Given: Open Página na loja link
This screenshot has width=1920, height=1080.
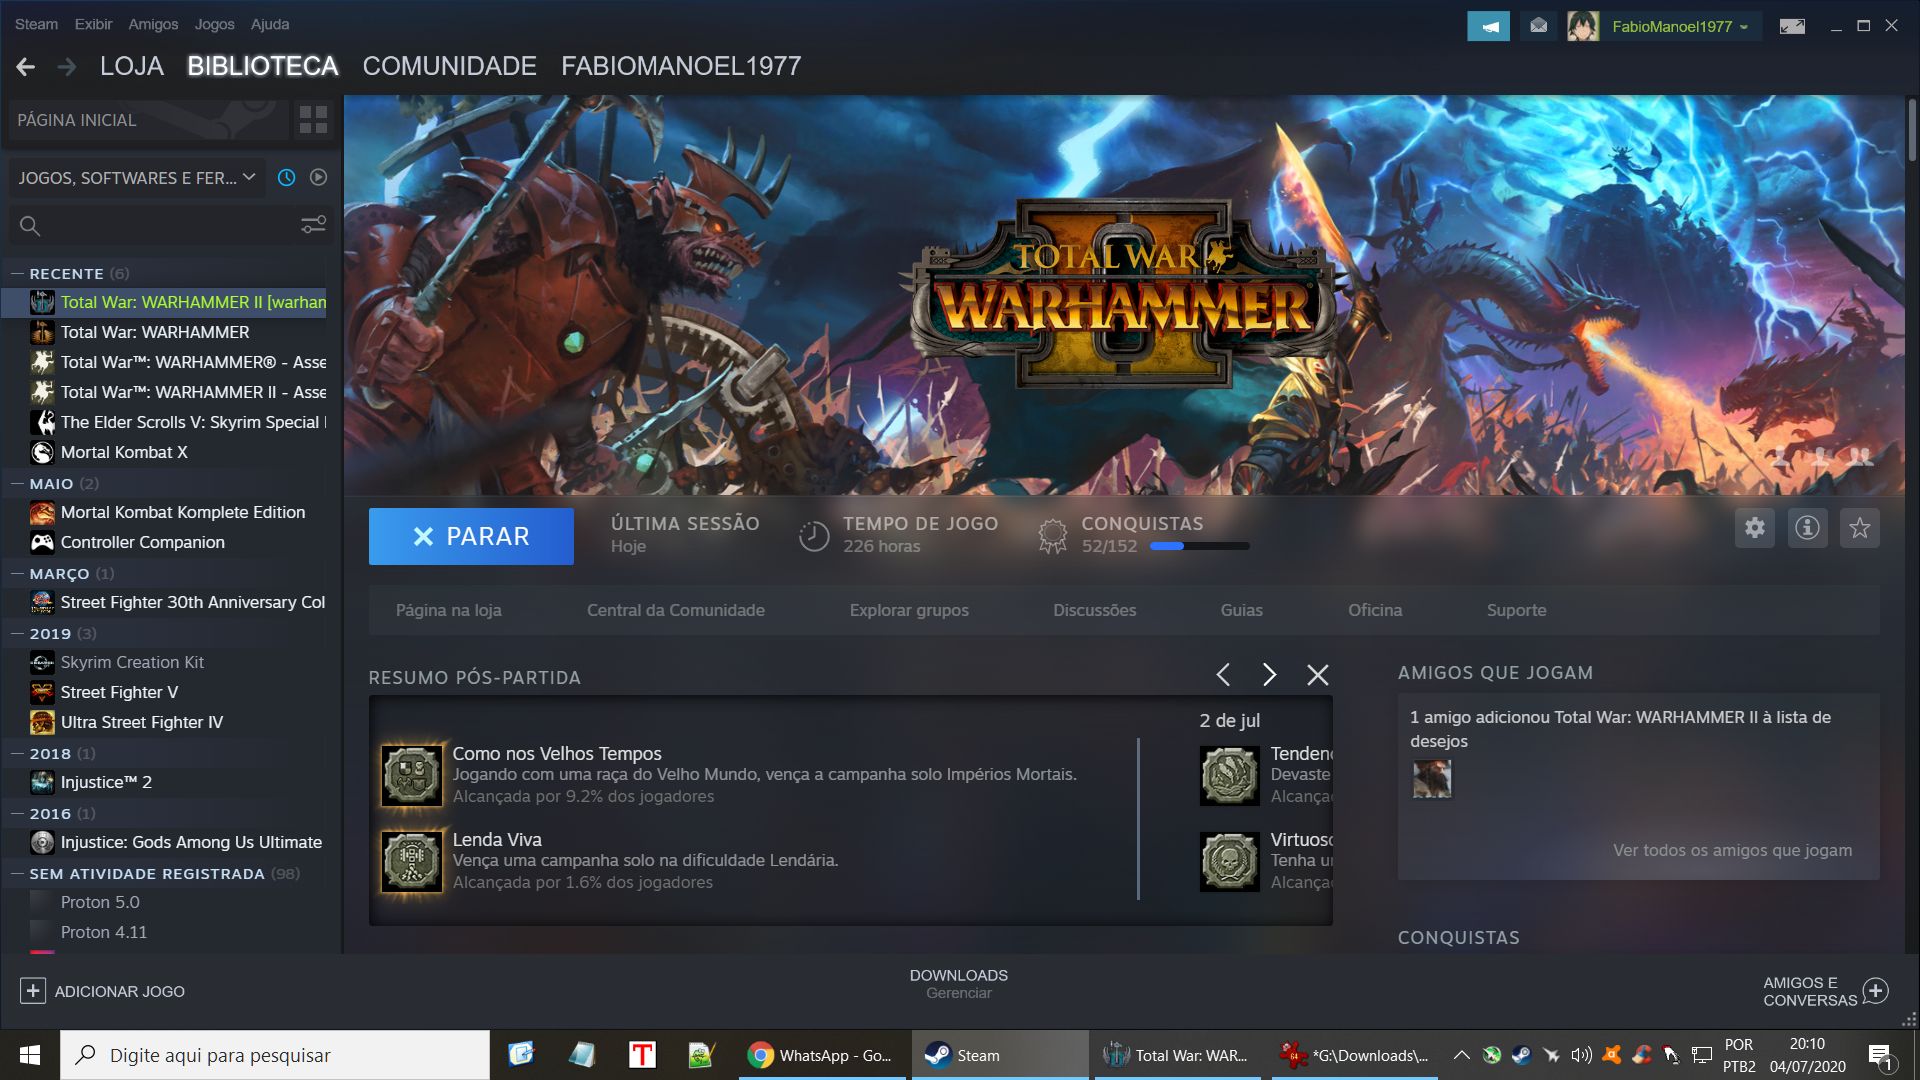Looking at the screenshot, I should pos(448,610).
